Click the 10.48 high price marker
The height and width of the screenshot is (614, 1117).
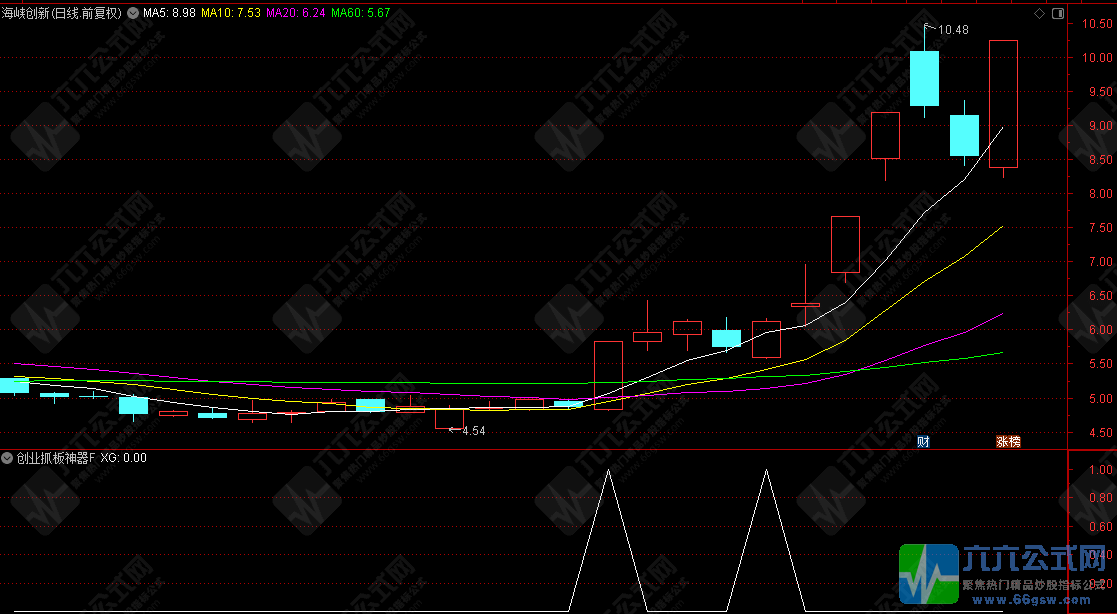tap(952, 30)
